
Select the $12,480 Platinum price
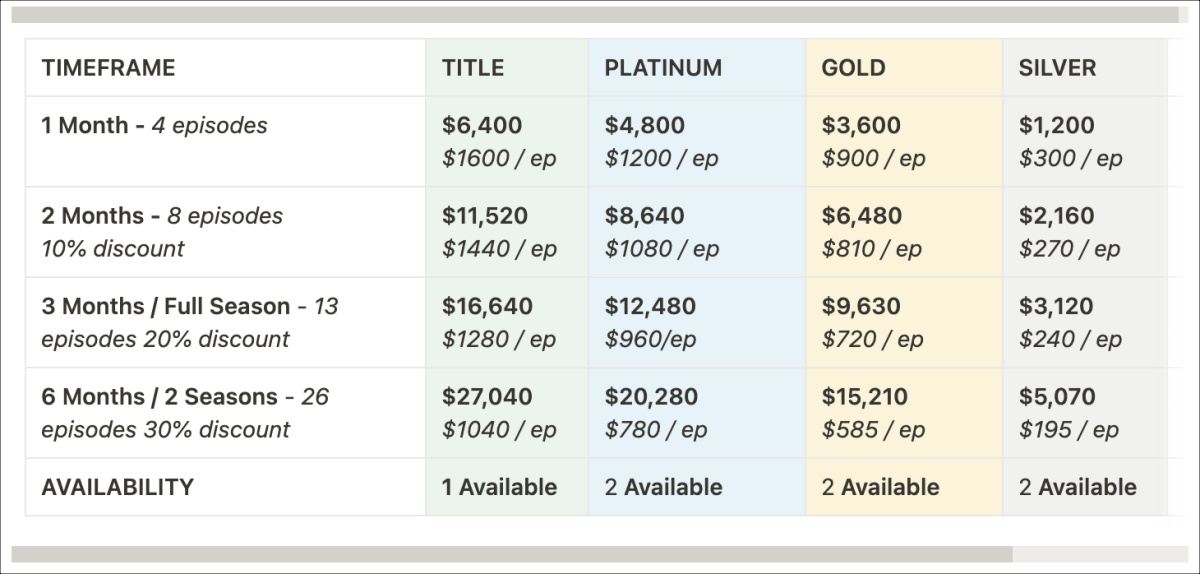pos(651,307)
